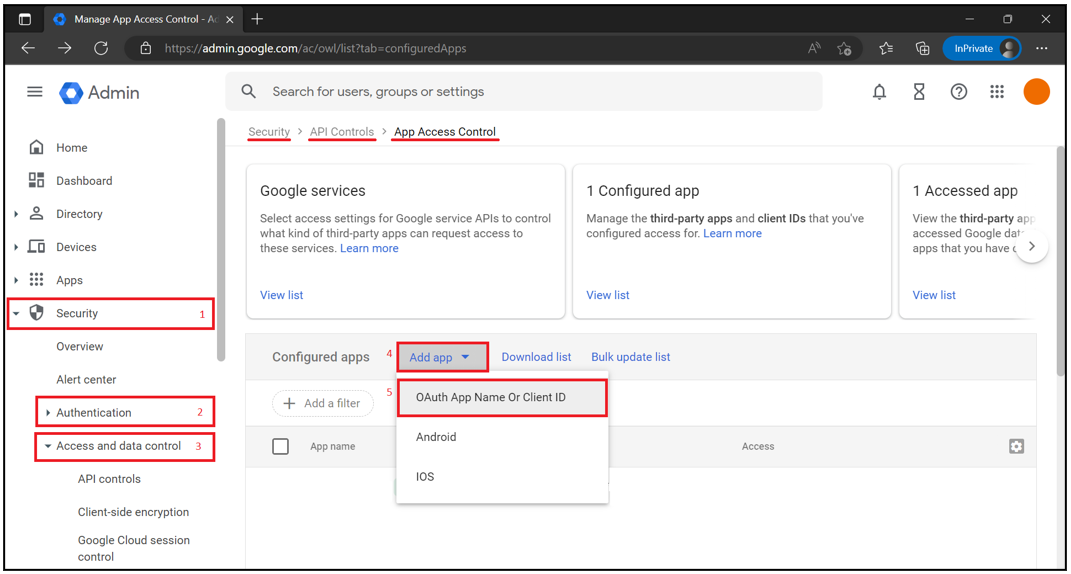Screen dimensions: 1071x574
Task: Click the site lock icon in address bar
Action: pyautogui.click(x=145, y=49)
